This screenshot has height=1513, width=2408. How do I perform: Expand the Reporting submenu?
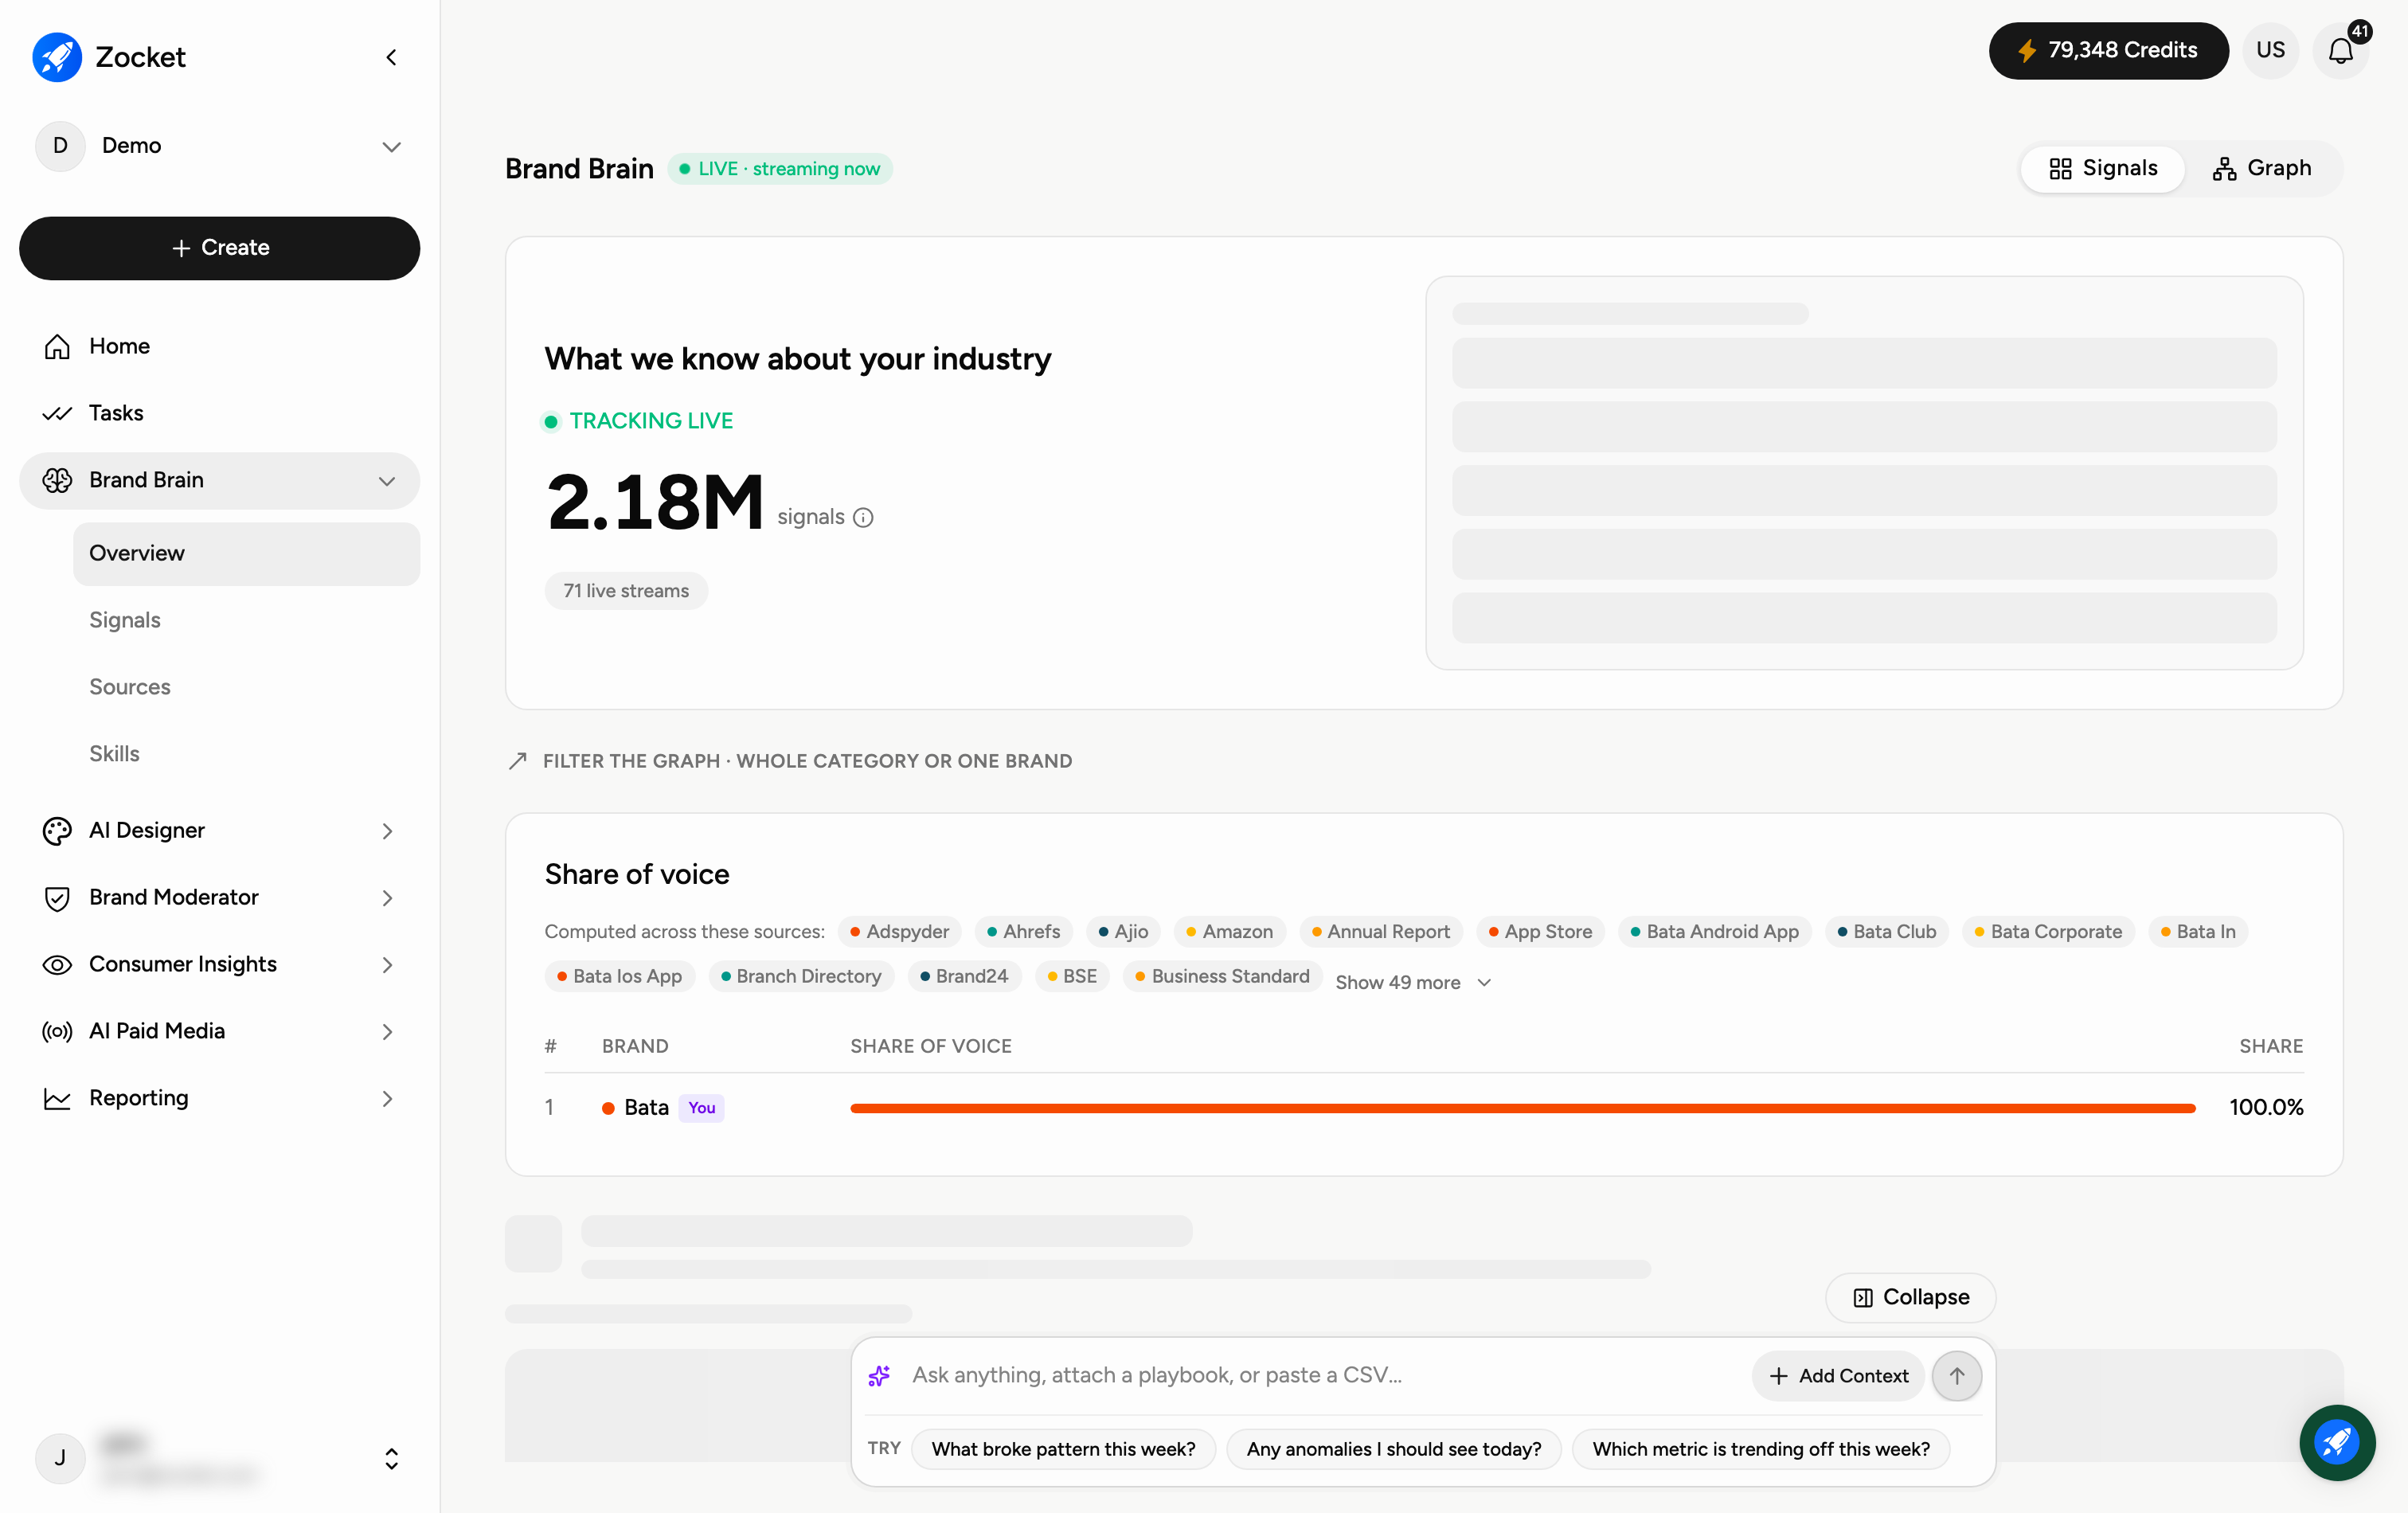pos(387,1099)
